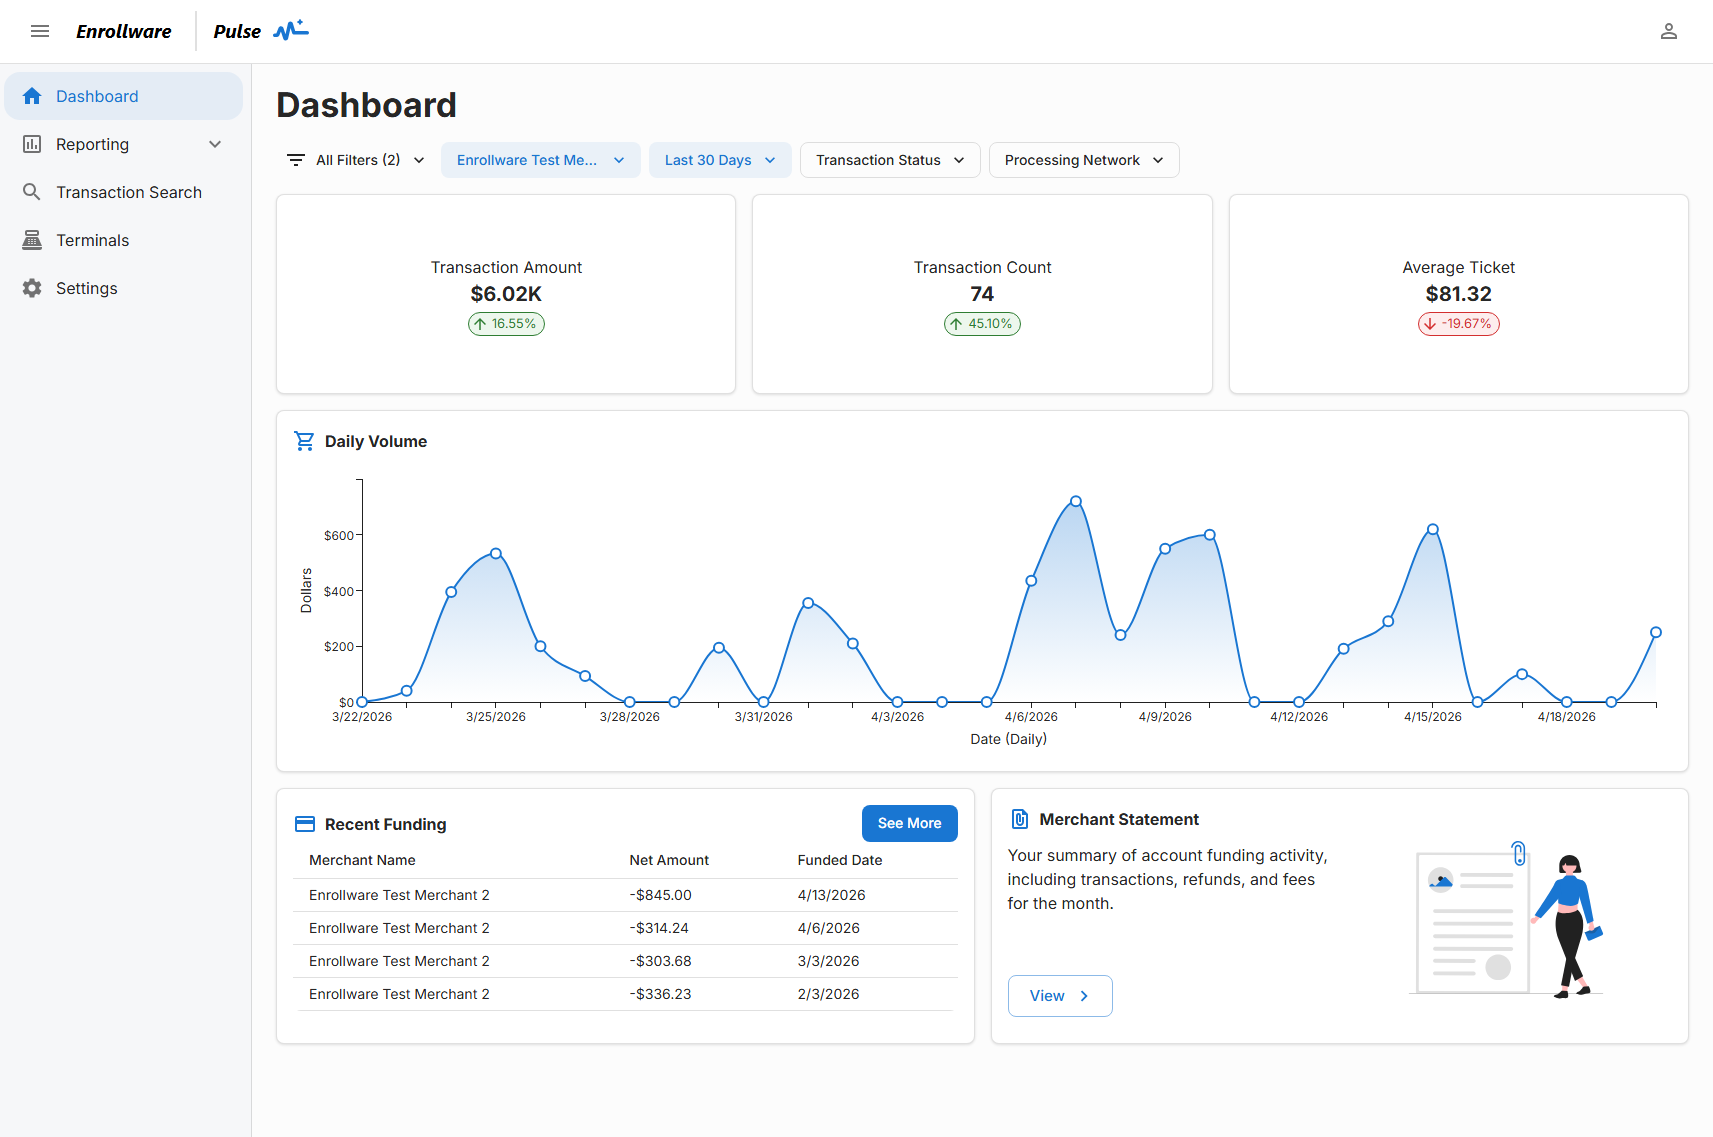Open the All Filters (2) dropdown
The height and width of the screenshot is (1137, 1713).
click(x=356, y=160)
